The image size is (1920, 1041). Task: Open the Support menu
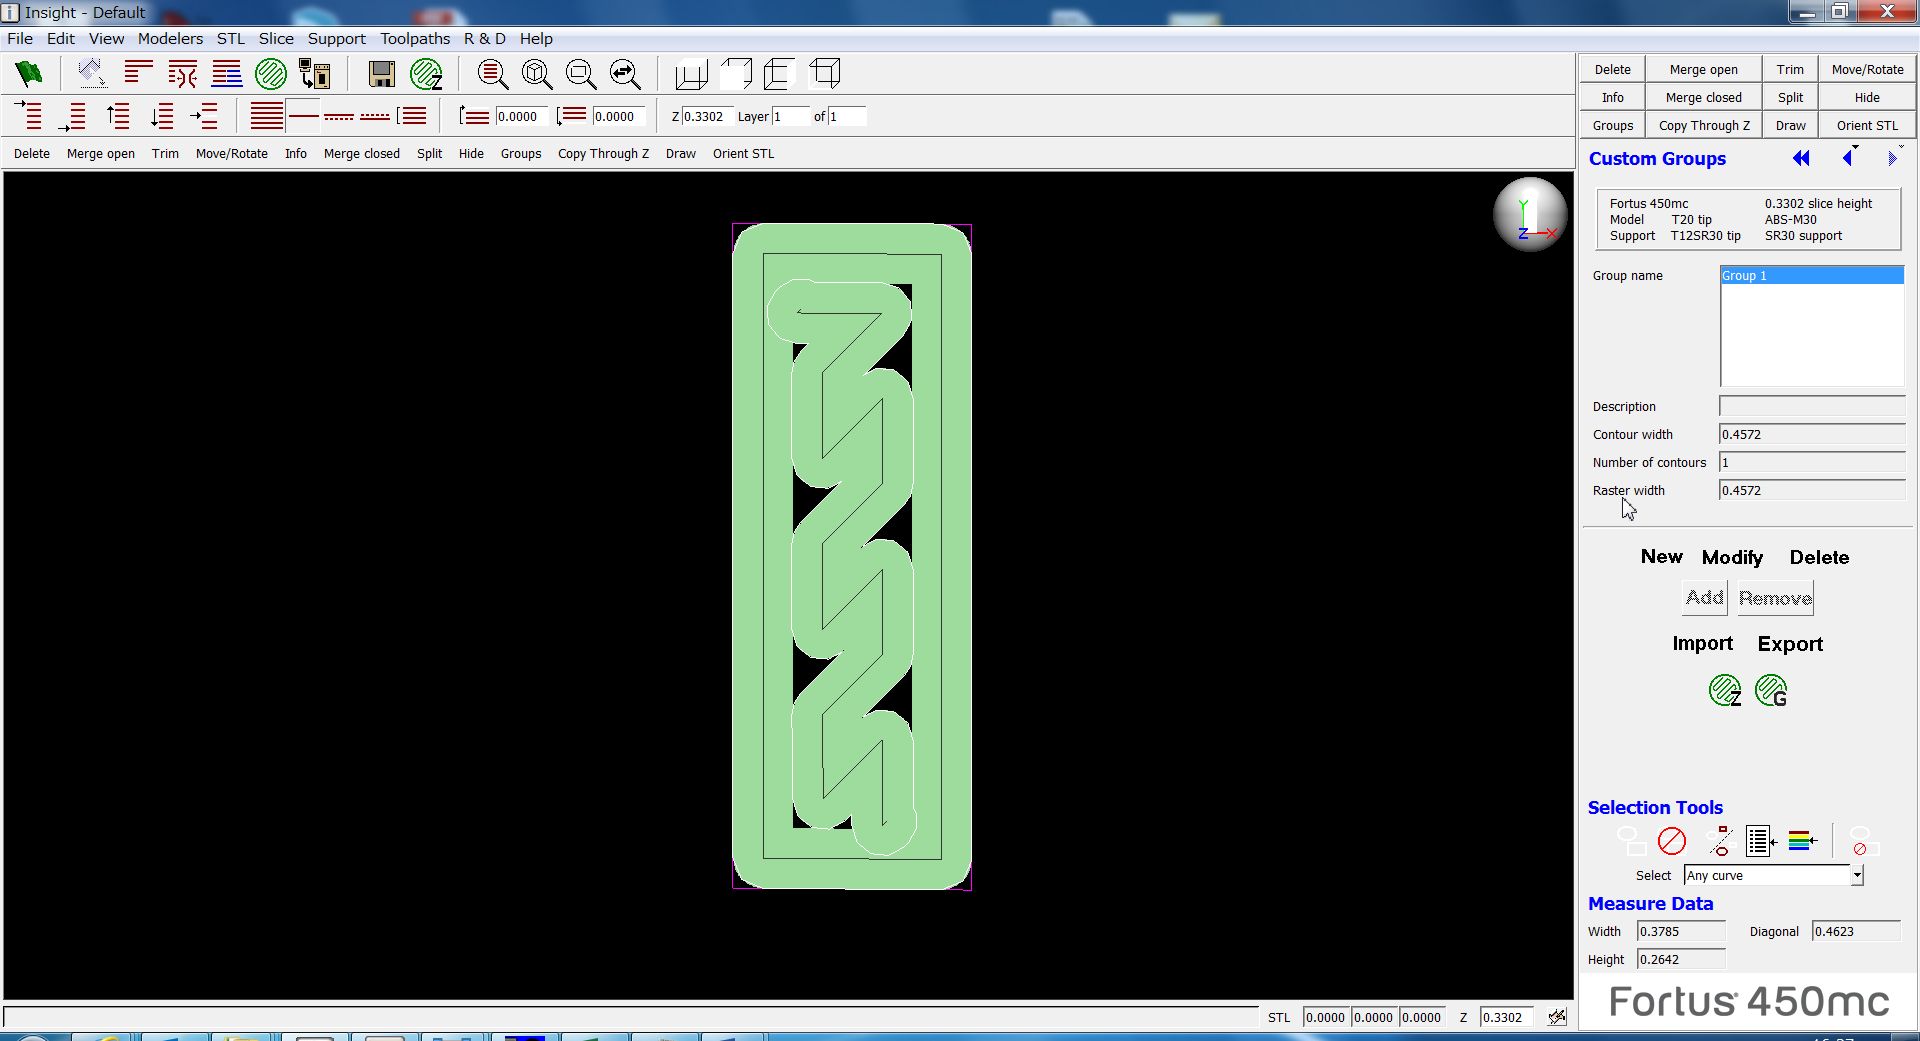[x=336, y=38]
